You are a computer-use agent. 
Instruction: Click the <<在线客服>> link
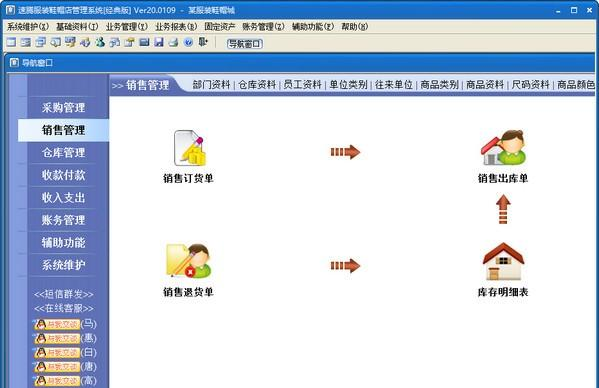(64, 308)
